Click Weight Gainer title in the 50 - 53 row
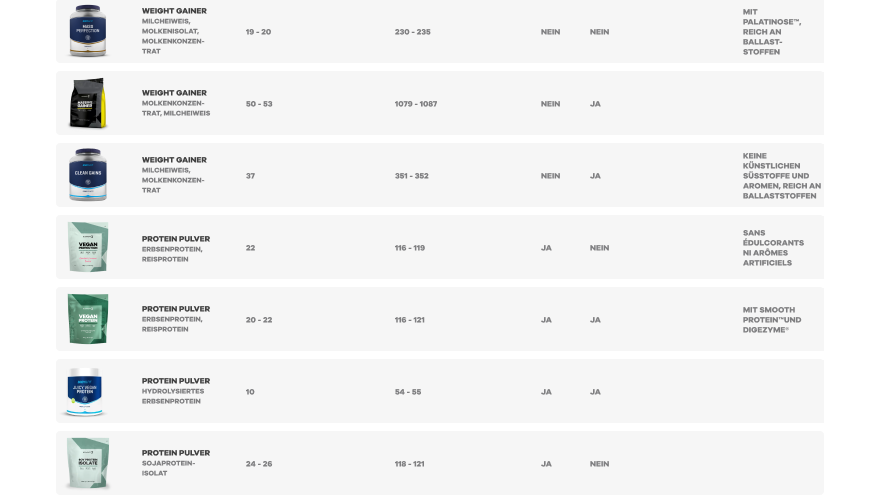The height and width of the screenshot is (495, 880). pyautogui.click(x=174, y=93)
